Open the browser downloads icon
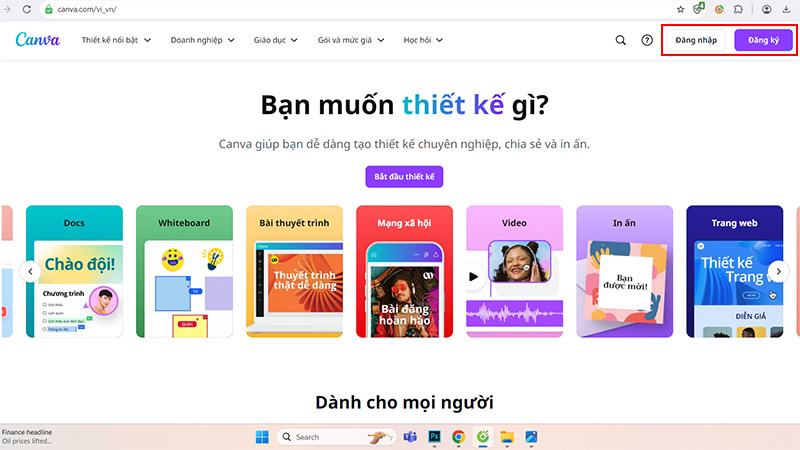The width and height of the screenshot is (800, 450). click(x=786, y=9)
